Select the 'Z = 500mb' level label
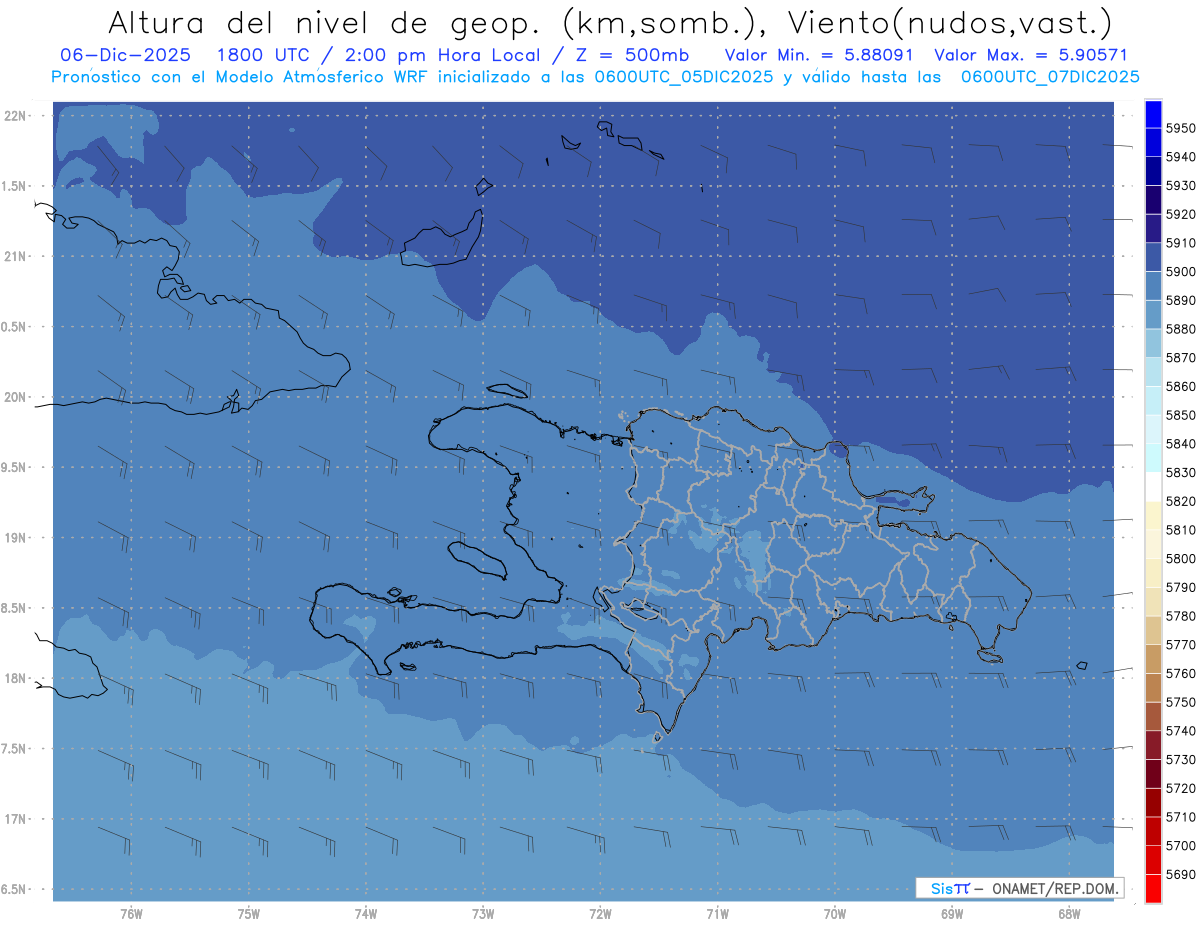 [x=628, y=55]
